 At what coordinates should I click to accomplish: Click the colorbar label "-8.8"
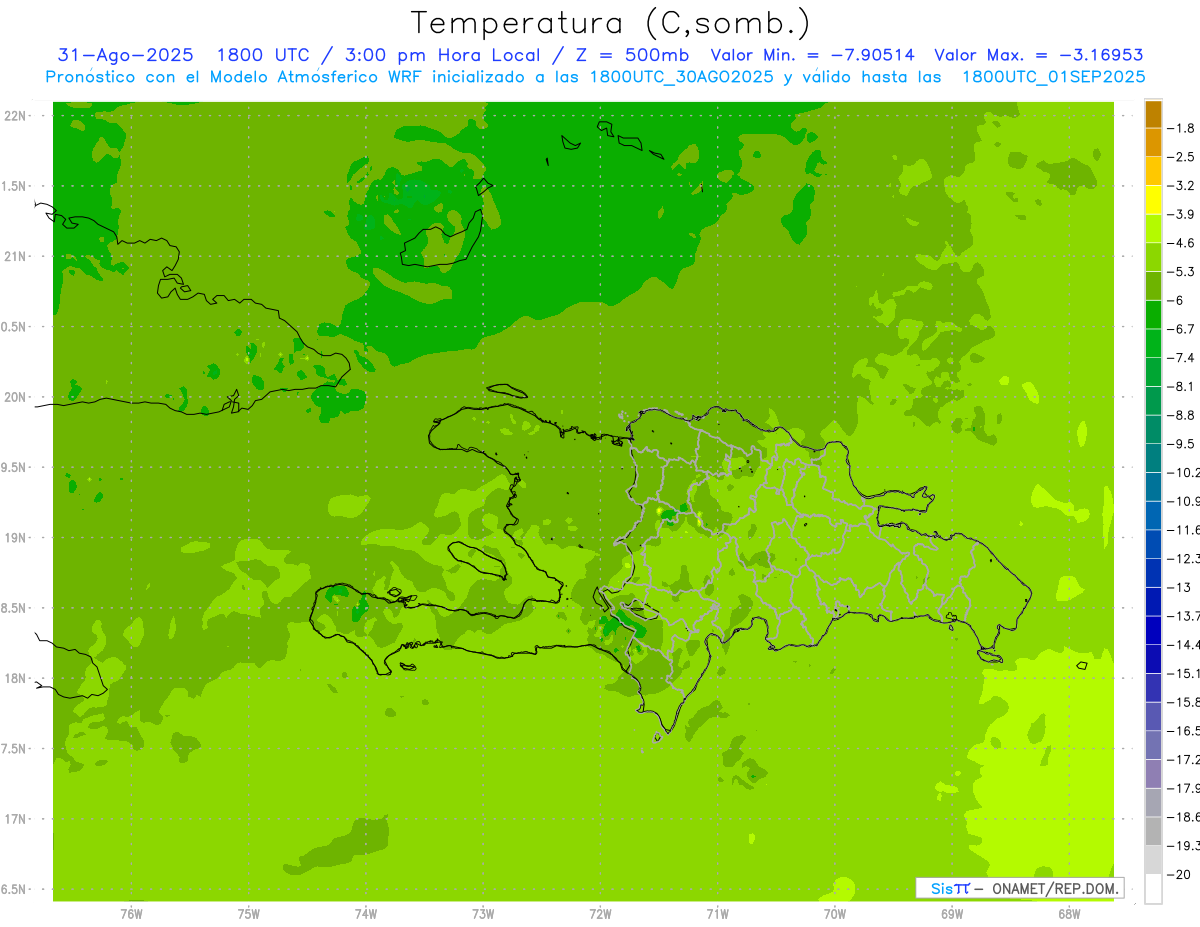click(x=1181, y=415)
